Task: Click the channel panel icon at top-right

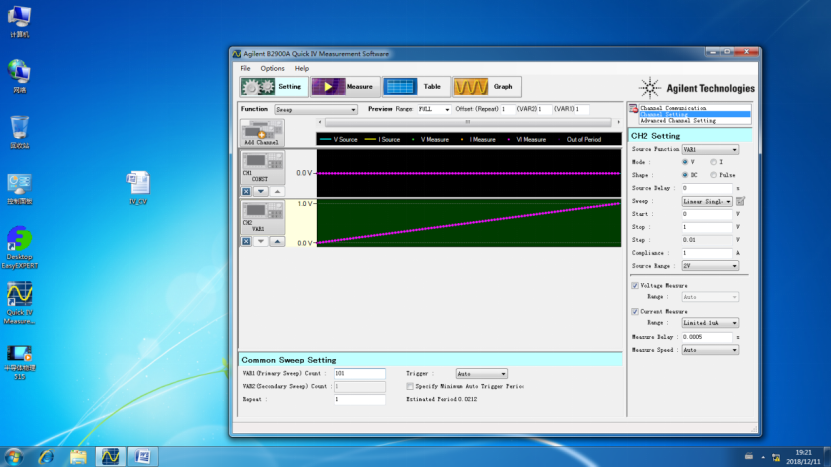Action: click(x=633, y=109)
